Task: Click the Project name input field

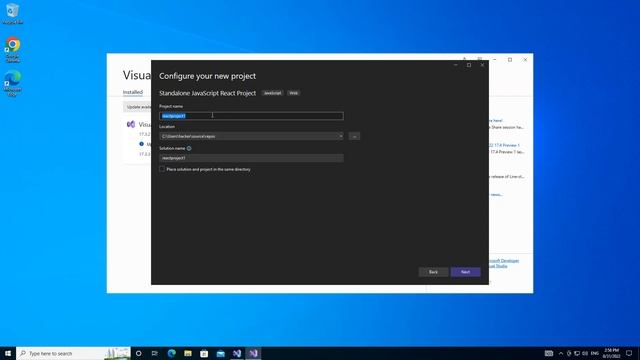Action: [x=251, y=116]
